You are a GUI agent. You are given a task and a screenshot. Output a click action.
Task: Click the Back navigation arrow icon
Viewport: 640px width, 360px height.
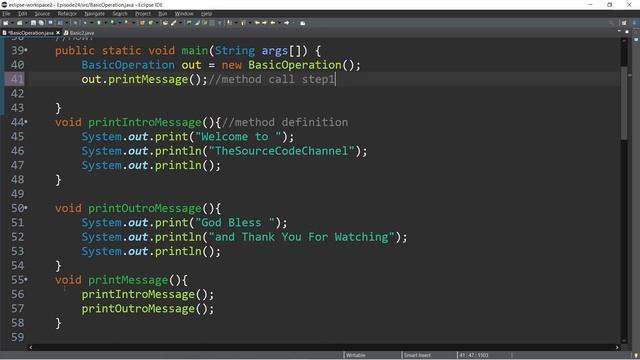[272, 23]
